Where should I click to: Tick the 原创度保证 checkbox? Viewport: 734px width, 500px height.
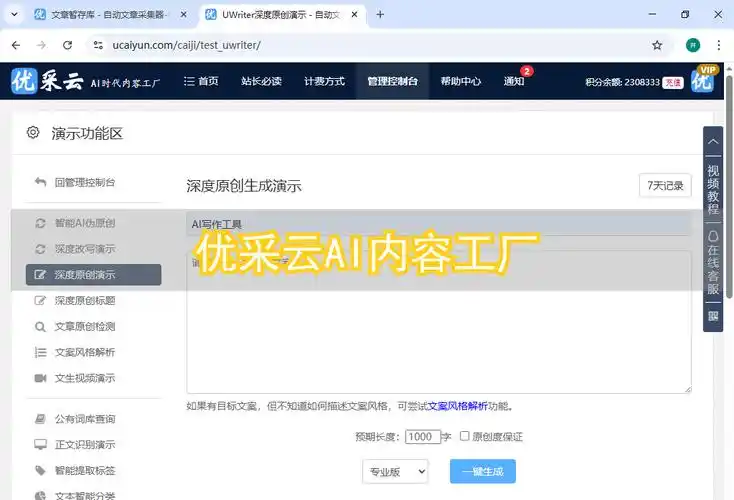pyautogui.click(x=464, y=436)
